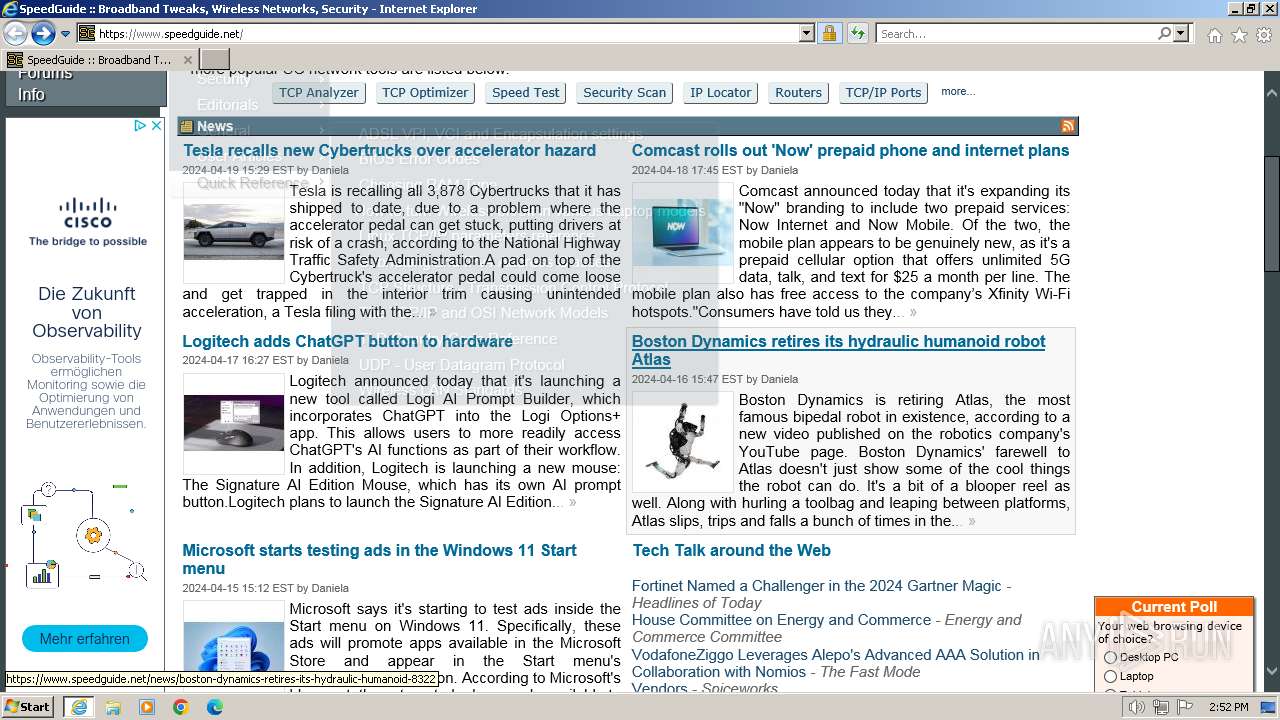The height and width of the screenshot is (720, 1280).
Task: Click the scrollbar down arrow
Action: (x=1271, y=672)
